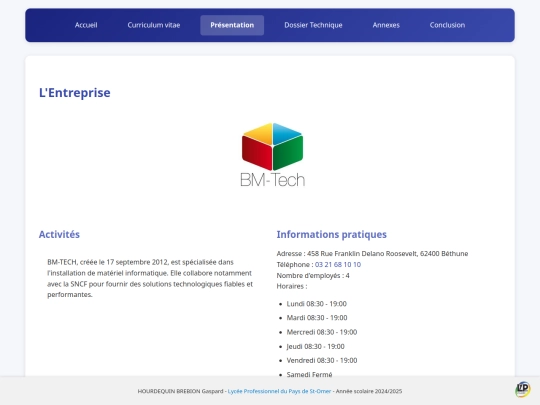Screen dimensions: 540x405
Task: Open the Conclusion tab
Action: click(x=447, y=25)
